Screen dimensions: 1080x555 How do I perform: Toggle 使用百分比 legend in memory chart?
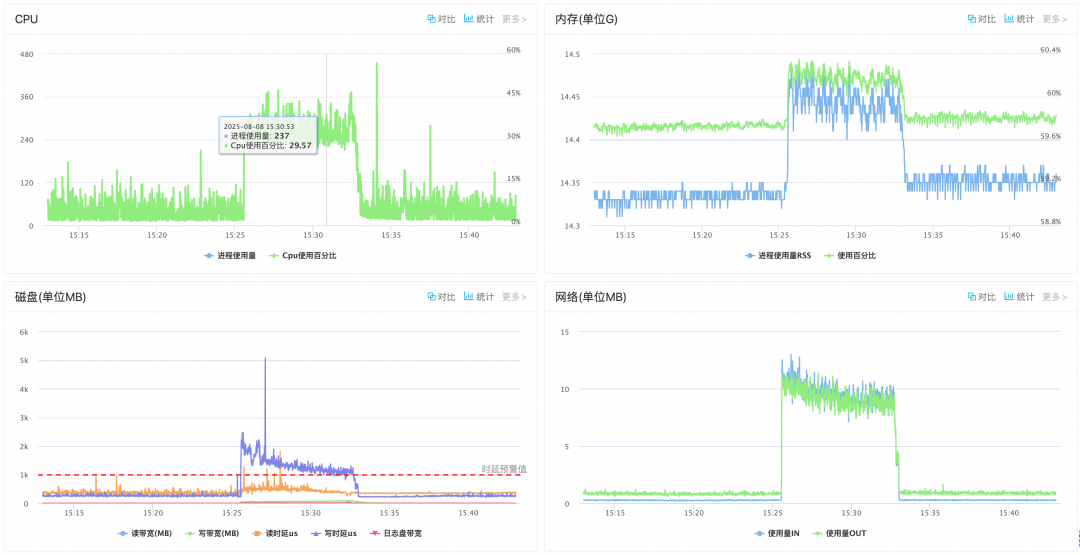(x=850, y=255)
